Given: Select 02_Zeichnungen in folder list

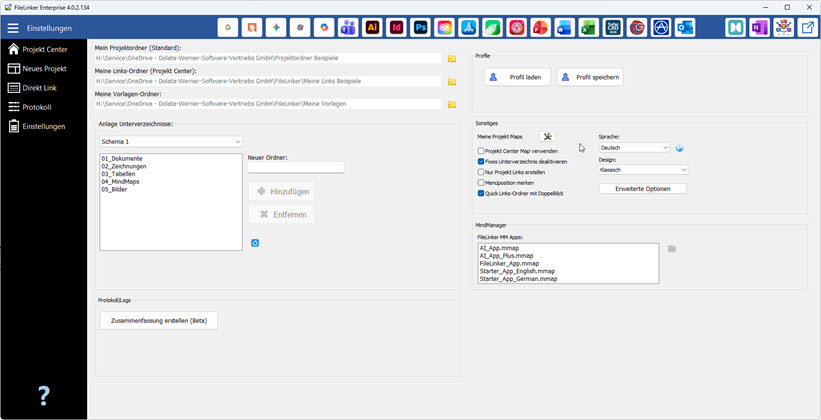Looking at the screenshot, I should point(124,166).
